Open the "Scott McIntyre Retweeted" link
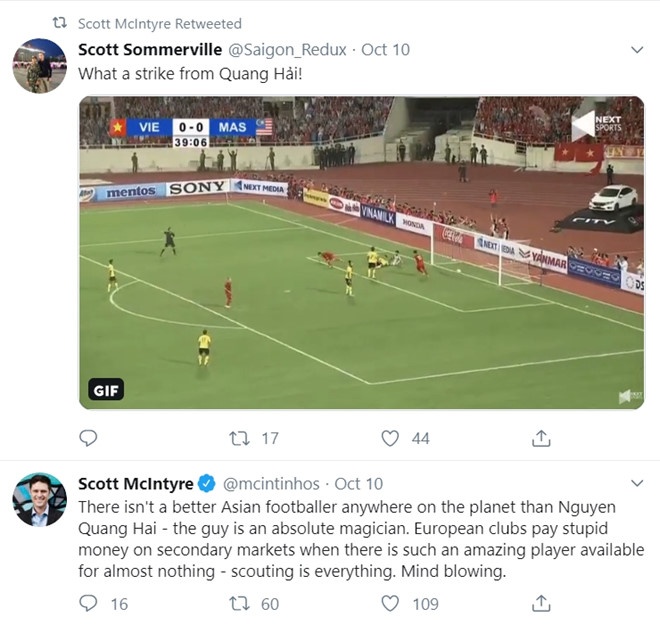This screenshot has width=660, height=625. click(x=159, y=23)
